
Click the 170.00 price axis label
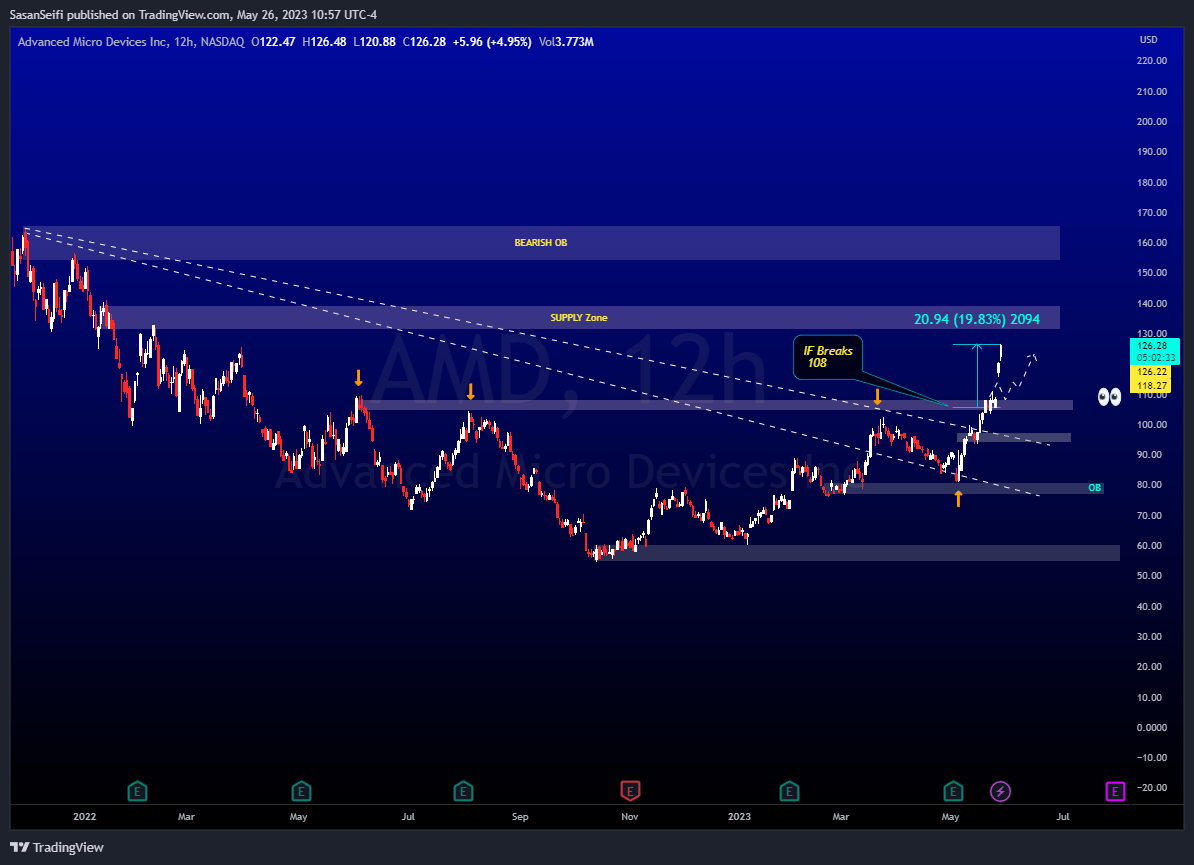point(1151,213)
